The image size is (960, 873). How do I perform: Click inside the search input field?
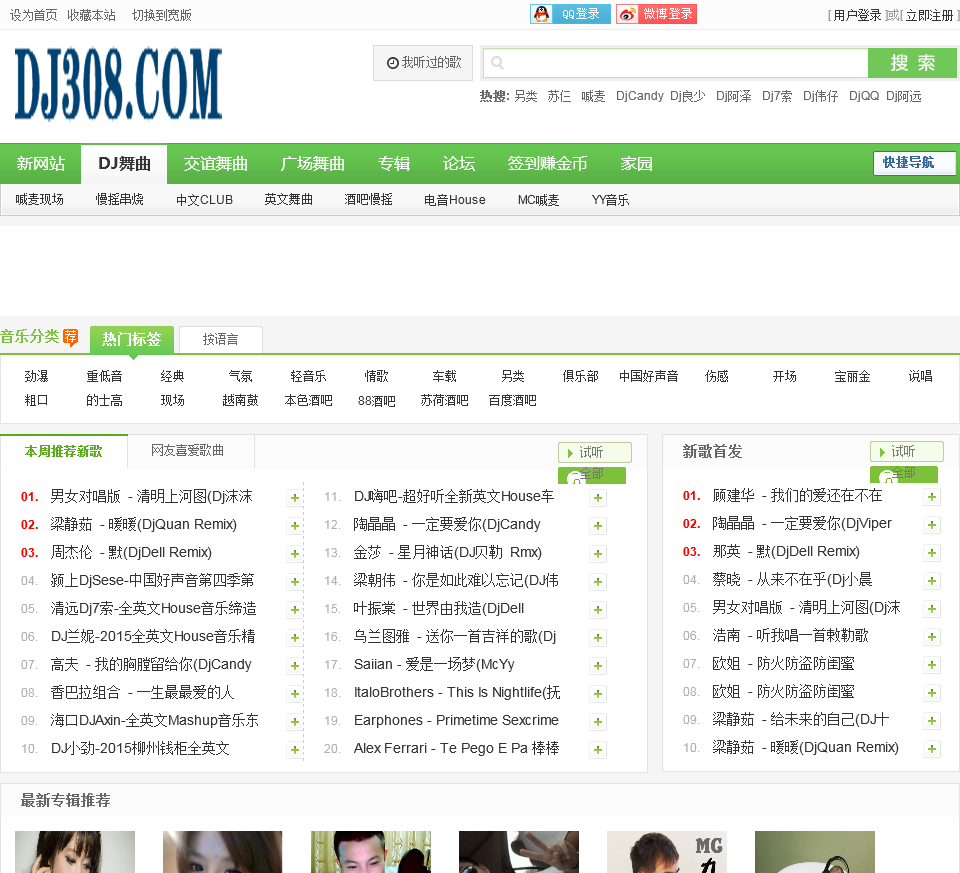(676, 62)
